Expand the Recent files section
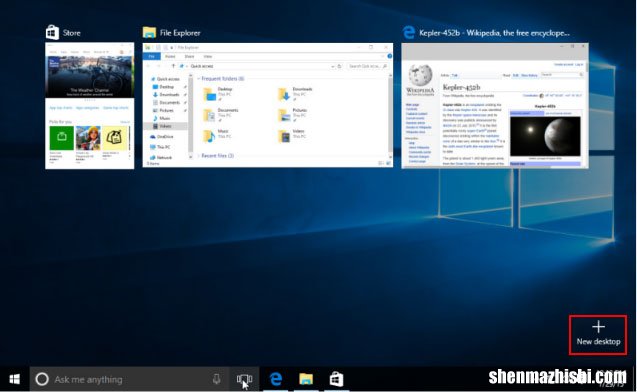This screenshot has height=392, width=637. pyautogui.click(x=199, y=156)
